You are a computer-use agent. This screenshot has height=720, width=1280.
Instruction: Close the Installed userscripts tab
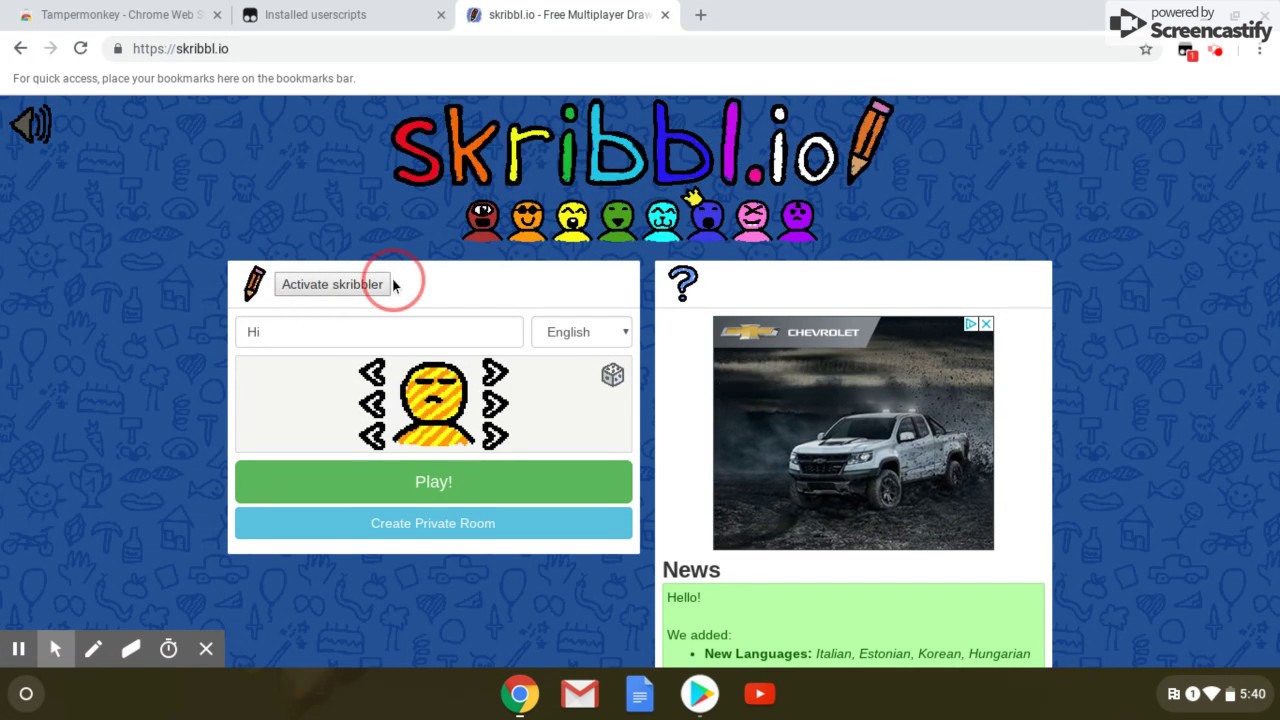tap(442, 15)
